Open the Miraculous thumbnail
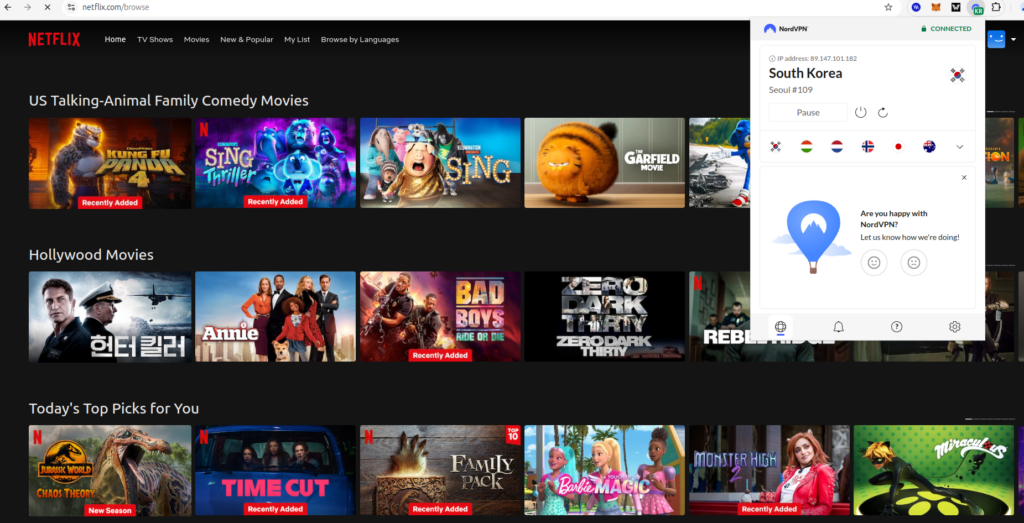The height and width of the screenshot is (523, 1024). 934,471
